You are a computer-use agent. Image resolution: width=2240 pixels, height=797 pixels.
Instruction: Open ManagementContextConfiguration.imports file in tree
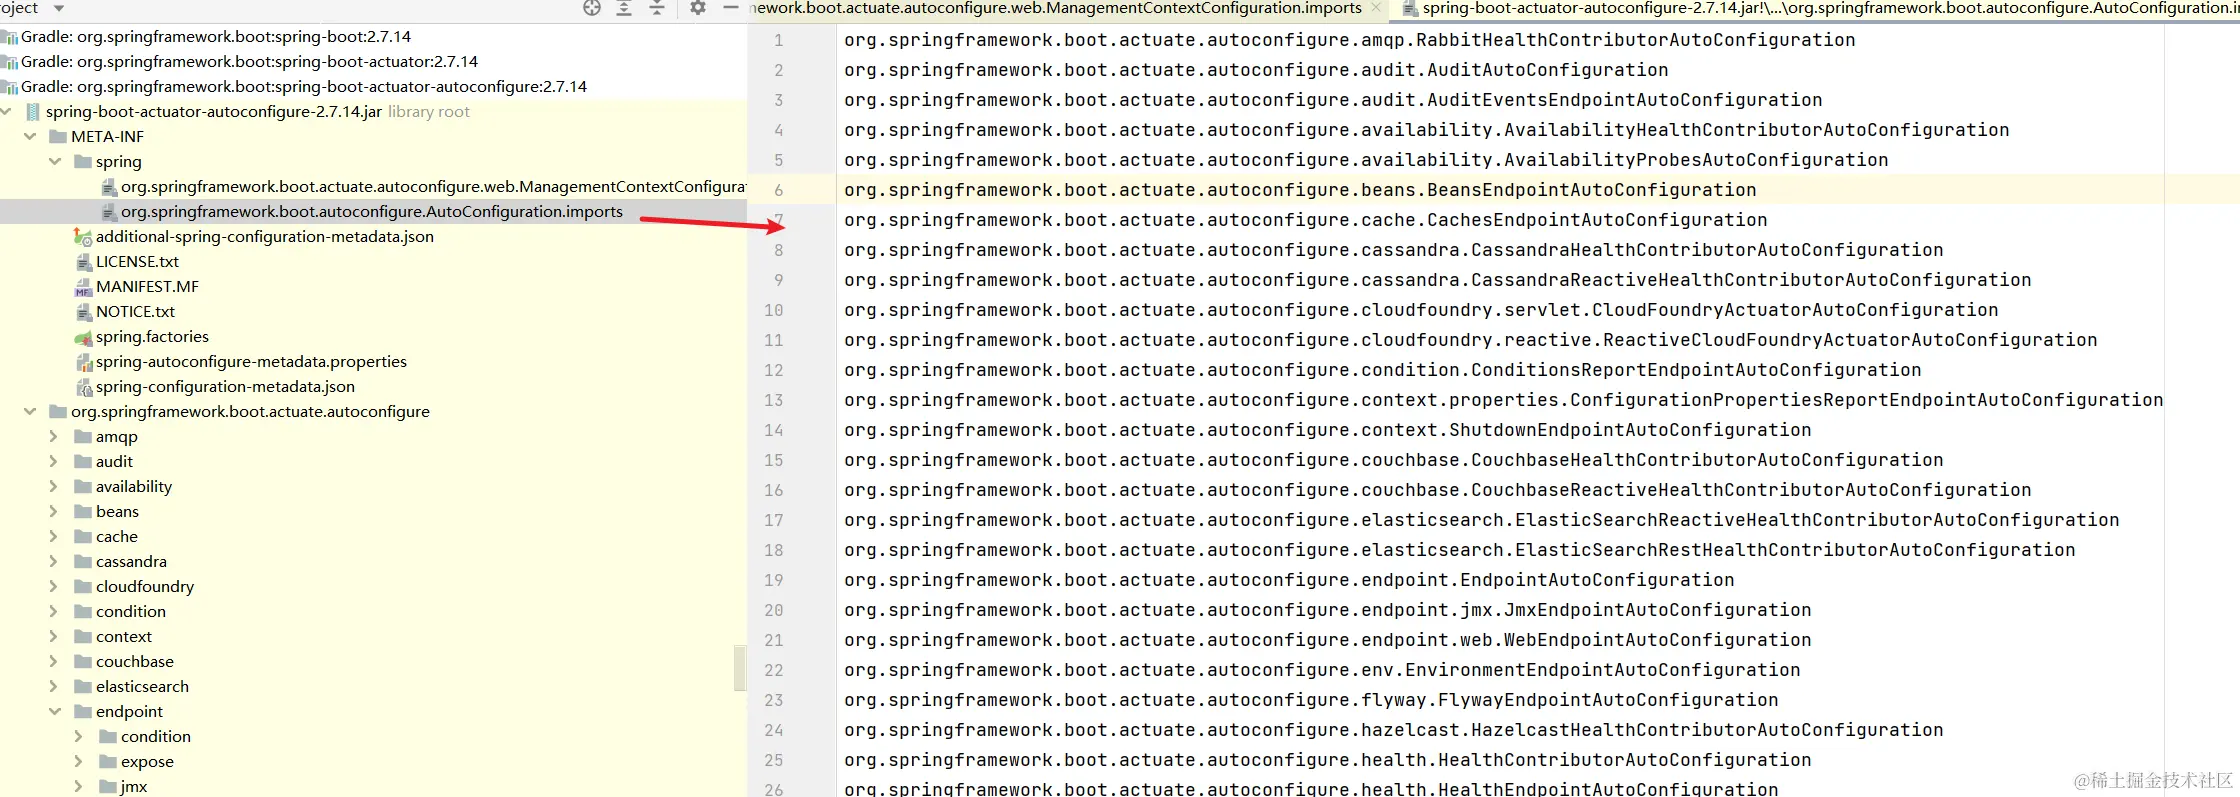tap(433, 187)
